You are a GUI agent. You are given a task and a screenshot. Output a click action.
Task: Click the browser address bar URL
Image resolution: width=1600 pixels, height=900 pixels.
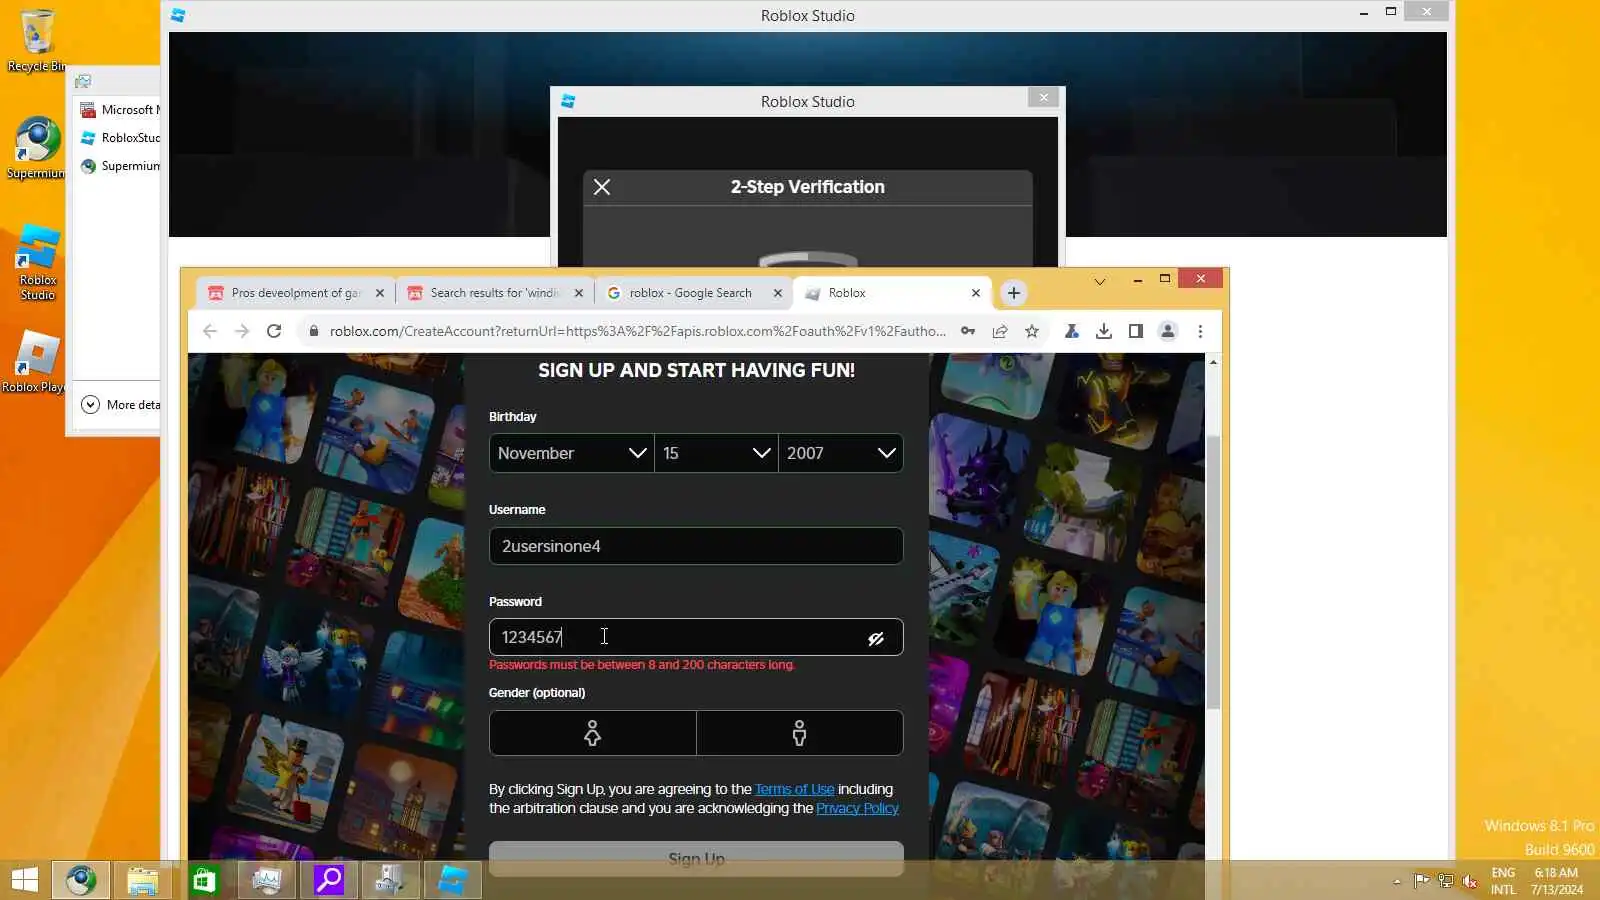[637, 331]
